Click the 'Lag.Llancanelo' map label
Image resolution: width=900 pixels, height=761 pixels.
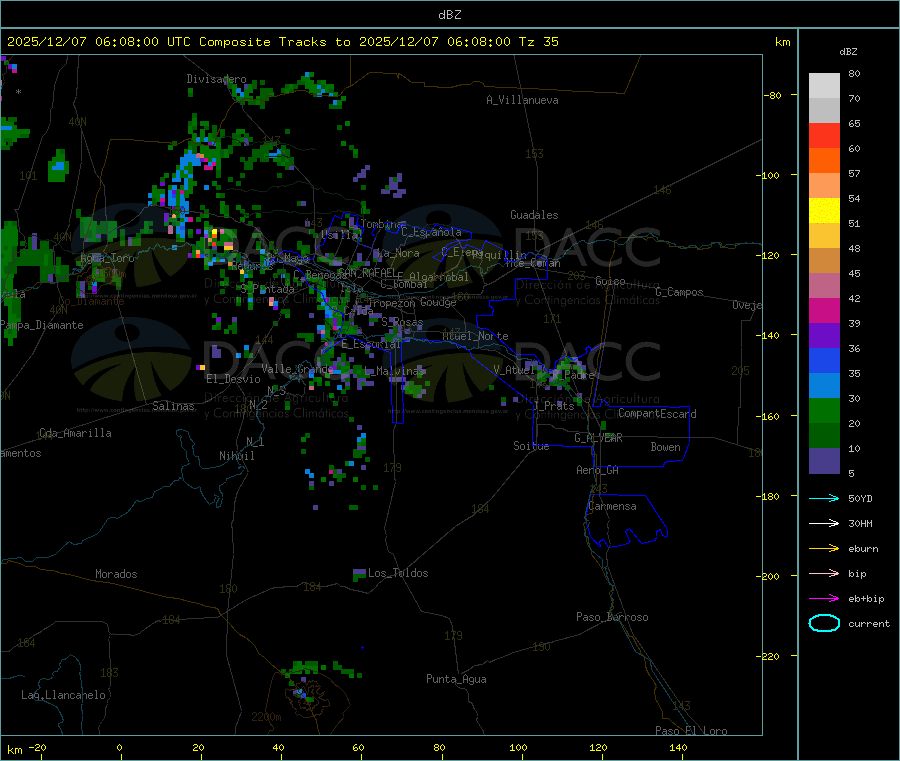63,695
